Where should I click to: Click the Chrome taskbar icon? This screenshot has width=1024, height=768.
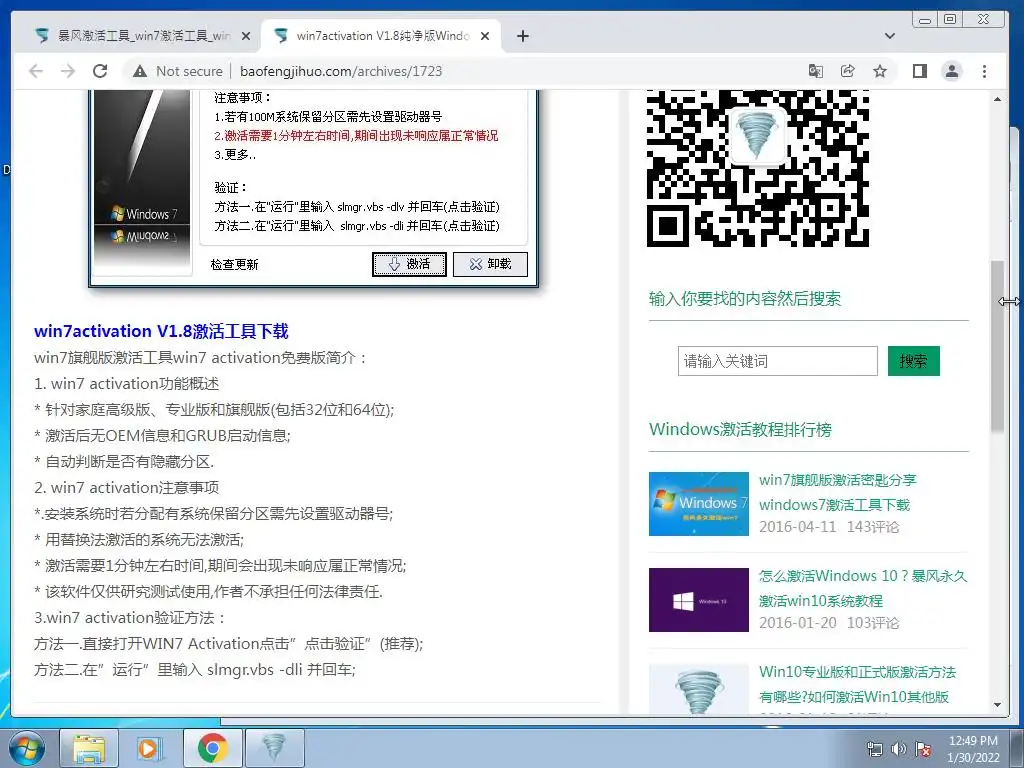point(212,748)
